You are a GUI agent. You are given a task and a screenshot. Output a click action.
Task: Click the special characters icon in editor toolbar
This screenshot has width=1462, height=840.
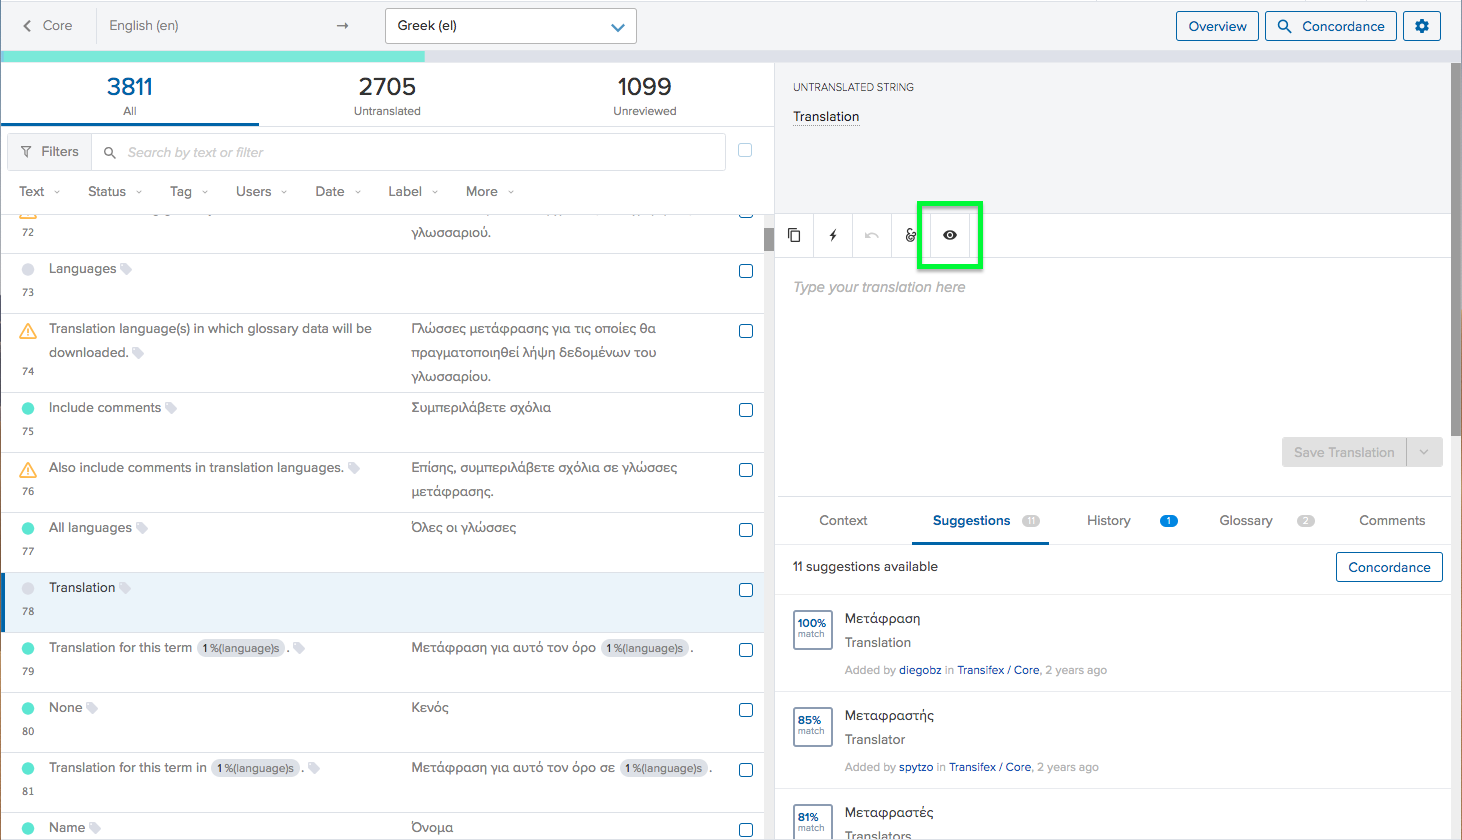point(910,235)
